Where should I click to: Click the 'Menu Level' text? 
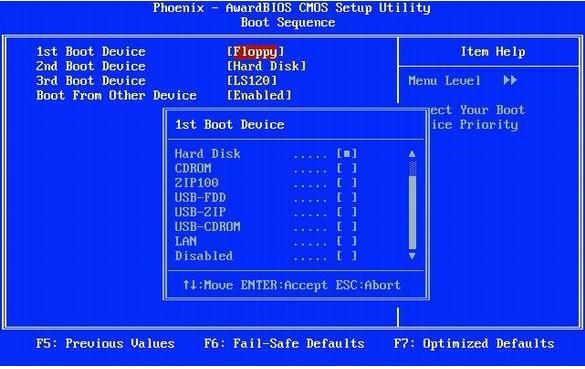point(444,81)
